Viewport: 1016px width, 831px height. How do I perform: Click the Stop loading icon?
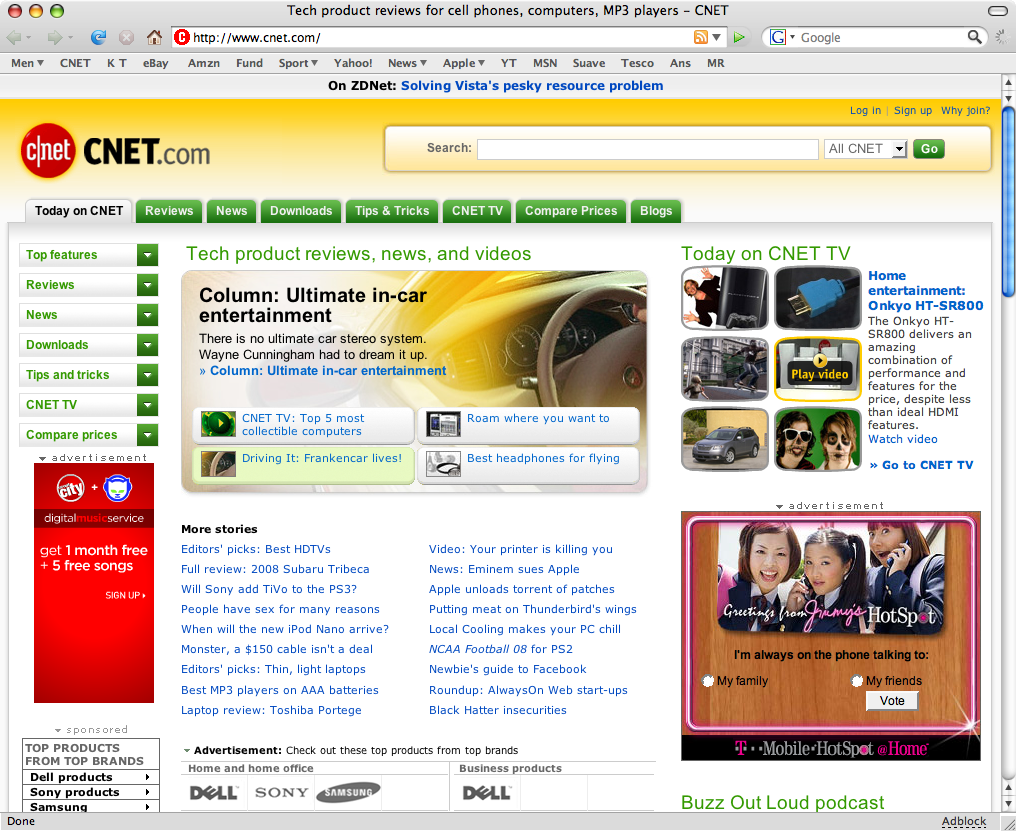[126, 38]
